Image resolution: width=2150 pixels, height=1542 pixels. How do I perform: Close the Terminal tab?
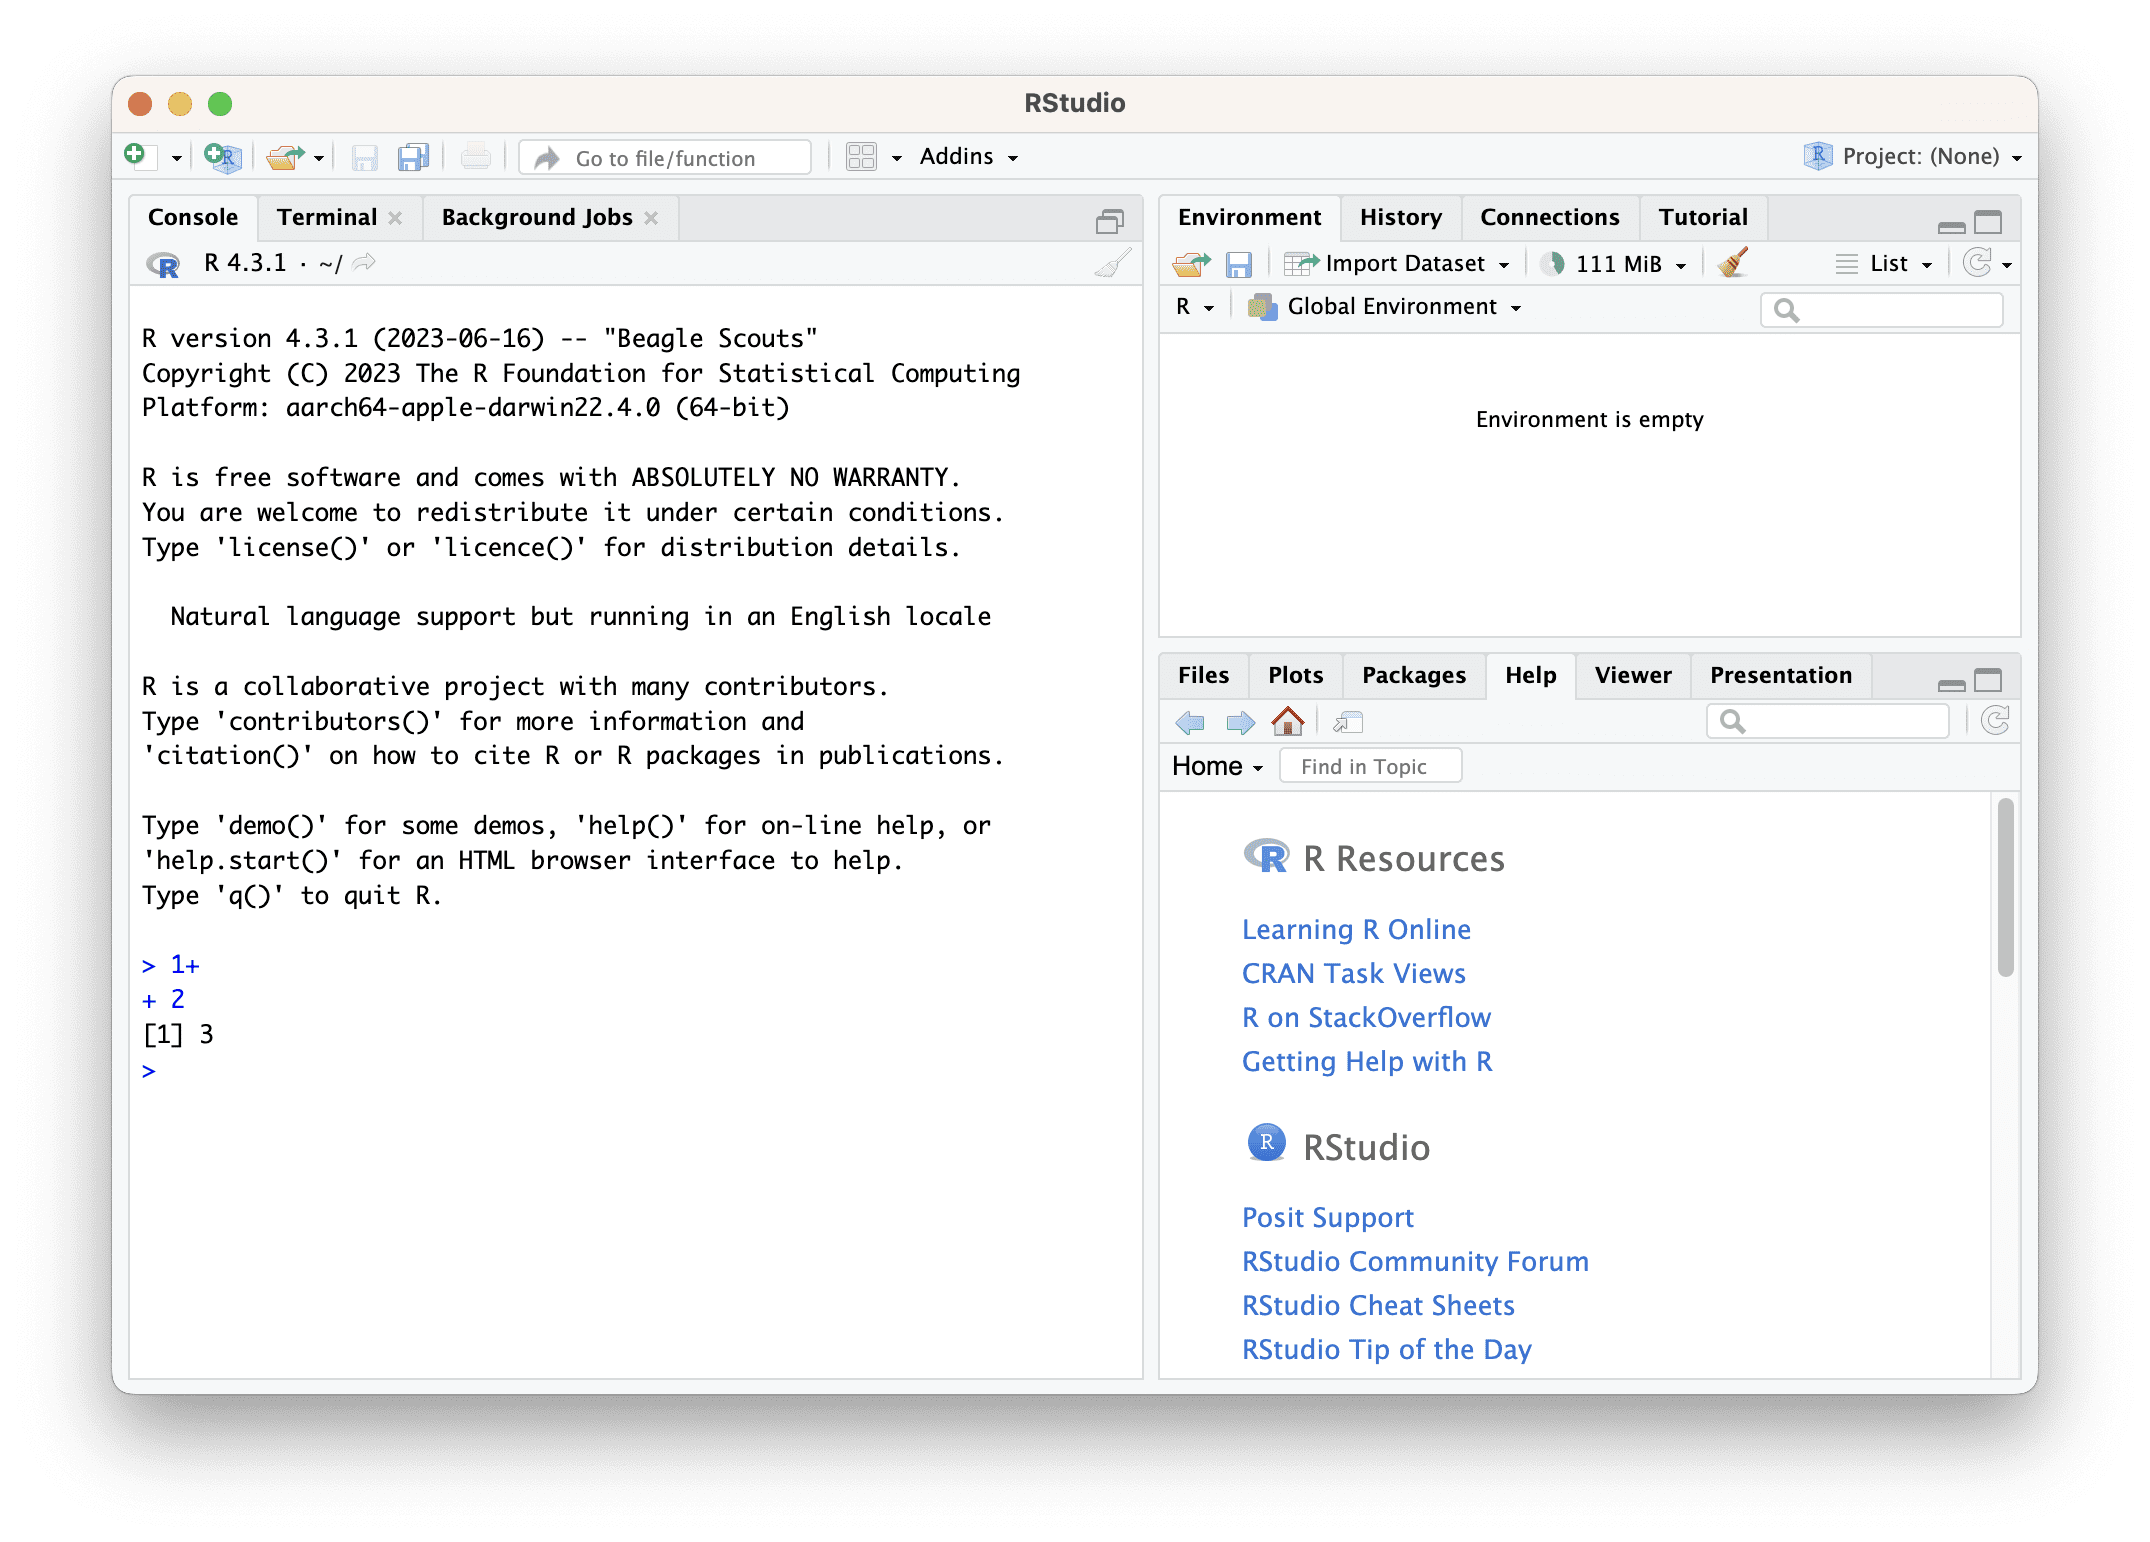pos(396,218)
